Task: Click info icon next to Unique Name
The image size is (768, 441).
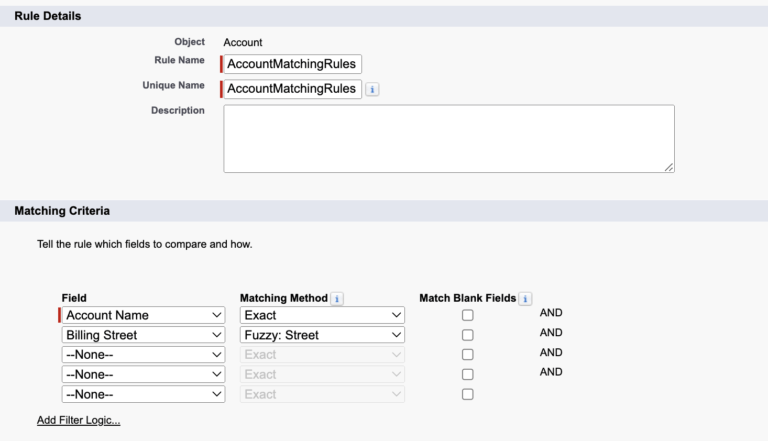Action: click(372, 89)
